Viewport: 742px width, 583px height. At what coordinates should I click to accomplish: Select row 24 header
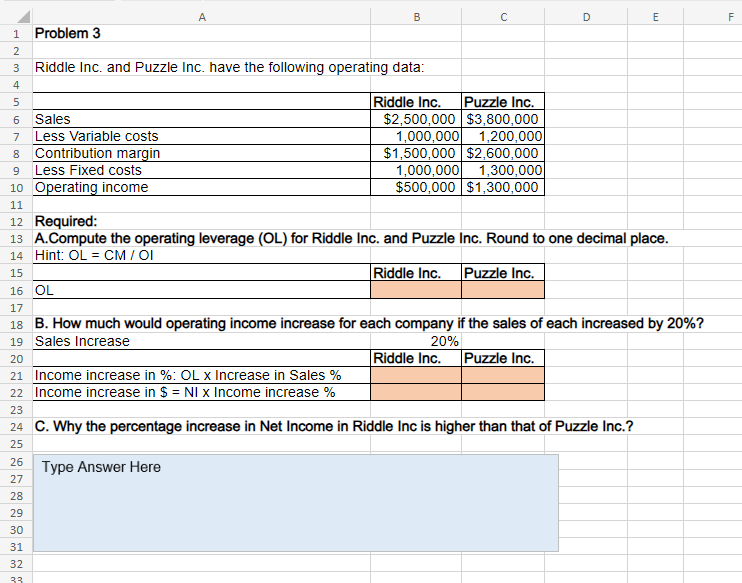coord(16,426)
